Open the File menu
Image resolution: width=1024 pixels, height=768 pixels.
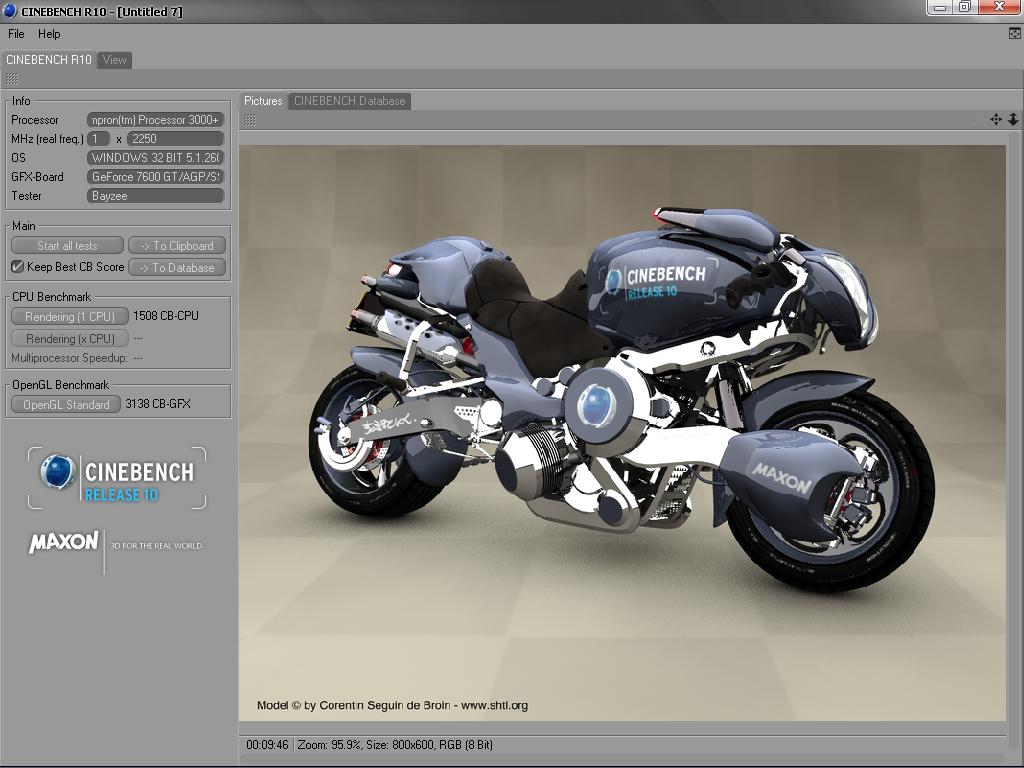16,34
